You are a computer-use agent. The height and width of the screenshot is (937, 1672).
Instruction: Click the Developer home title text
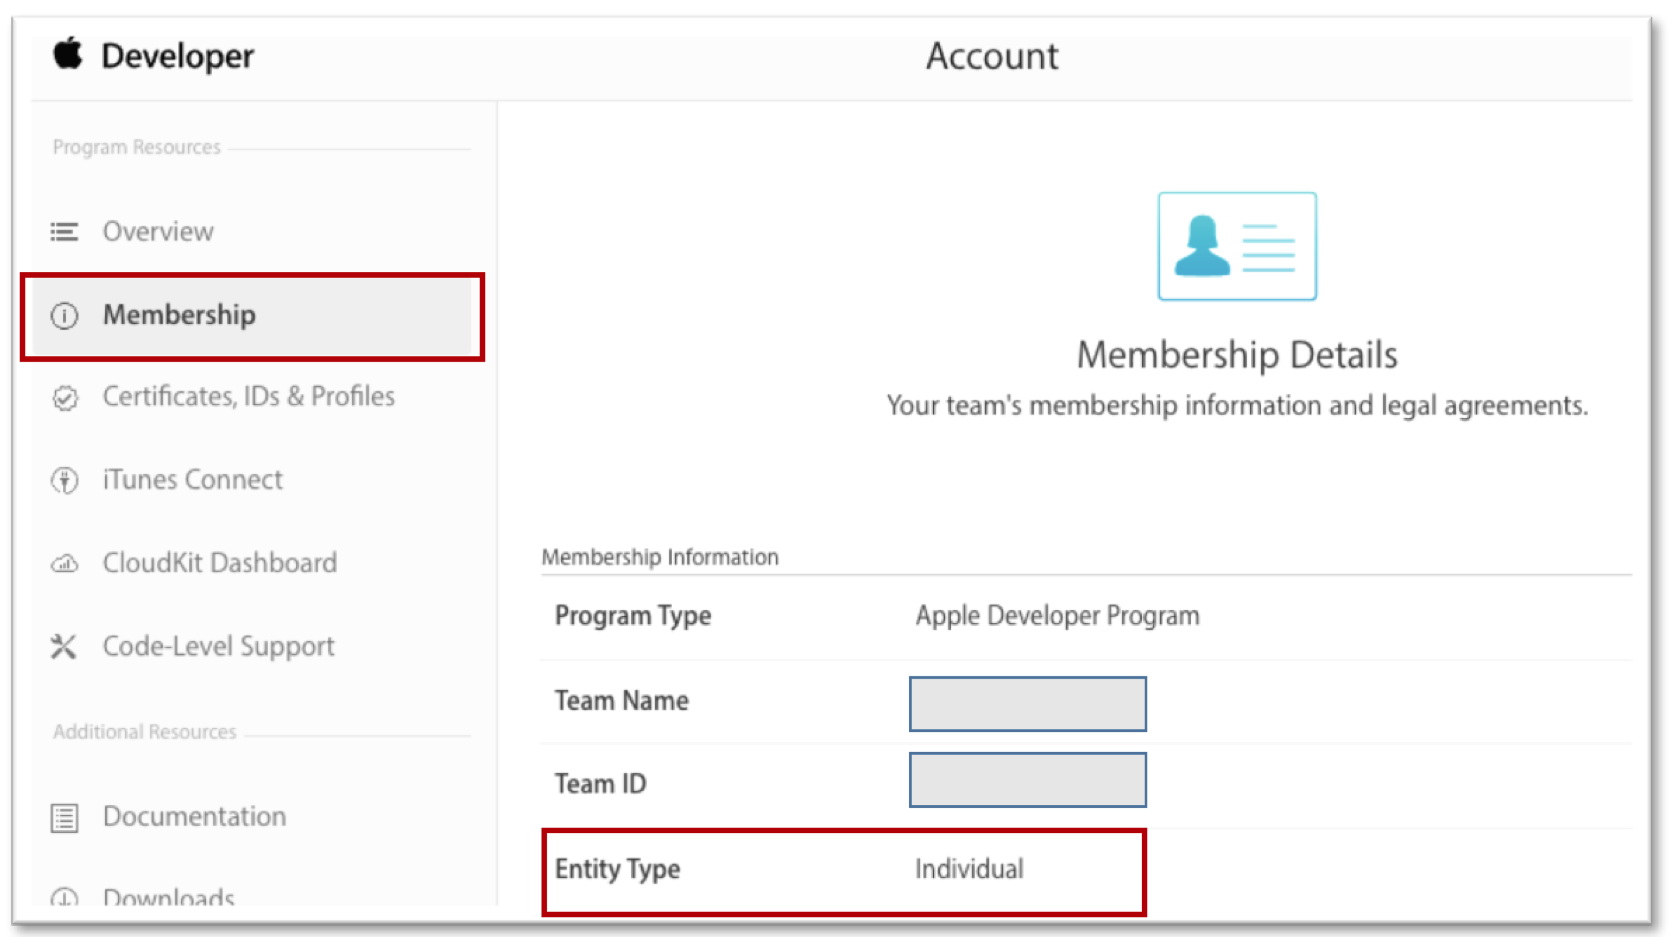coord(178,56)
